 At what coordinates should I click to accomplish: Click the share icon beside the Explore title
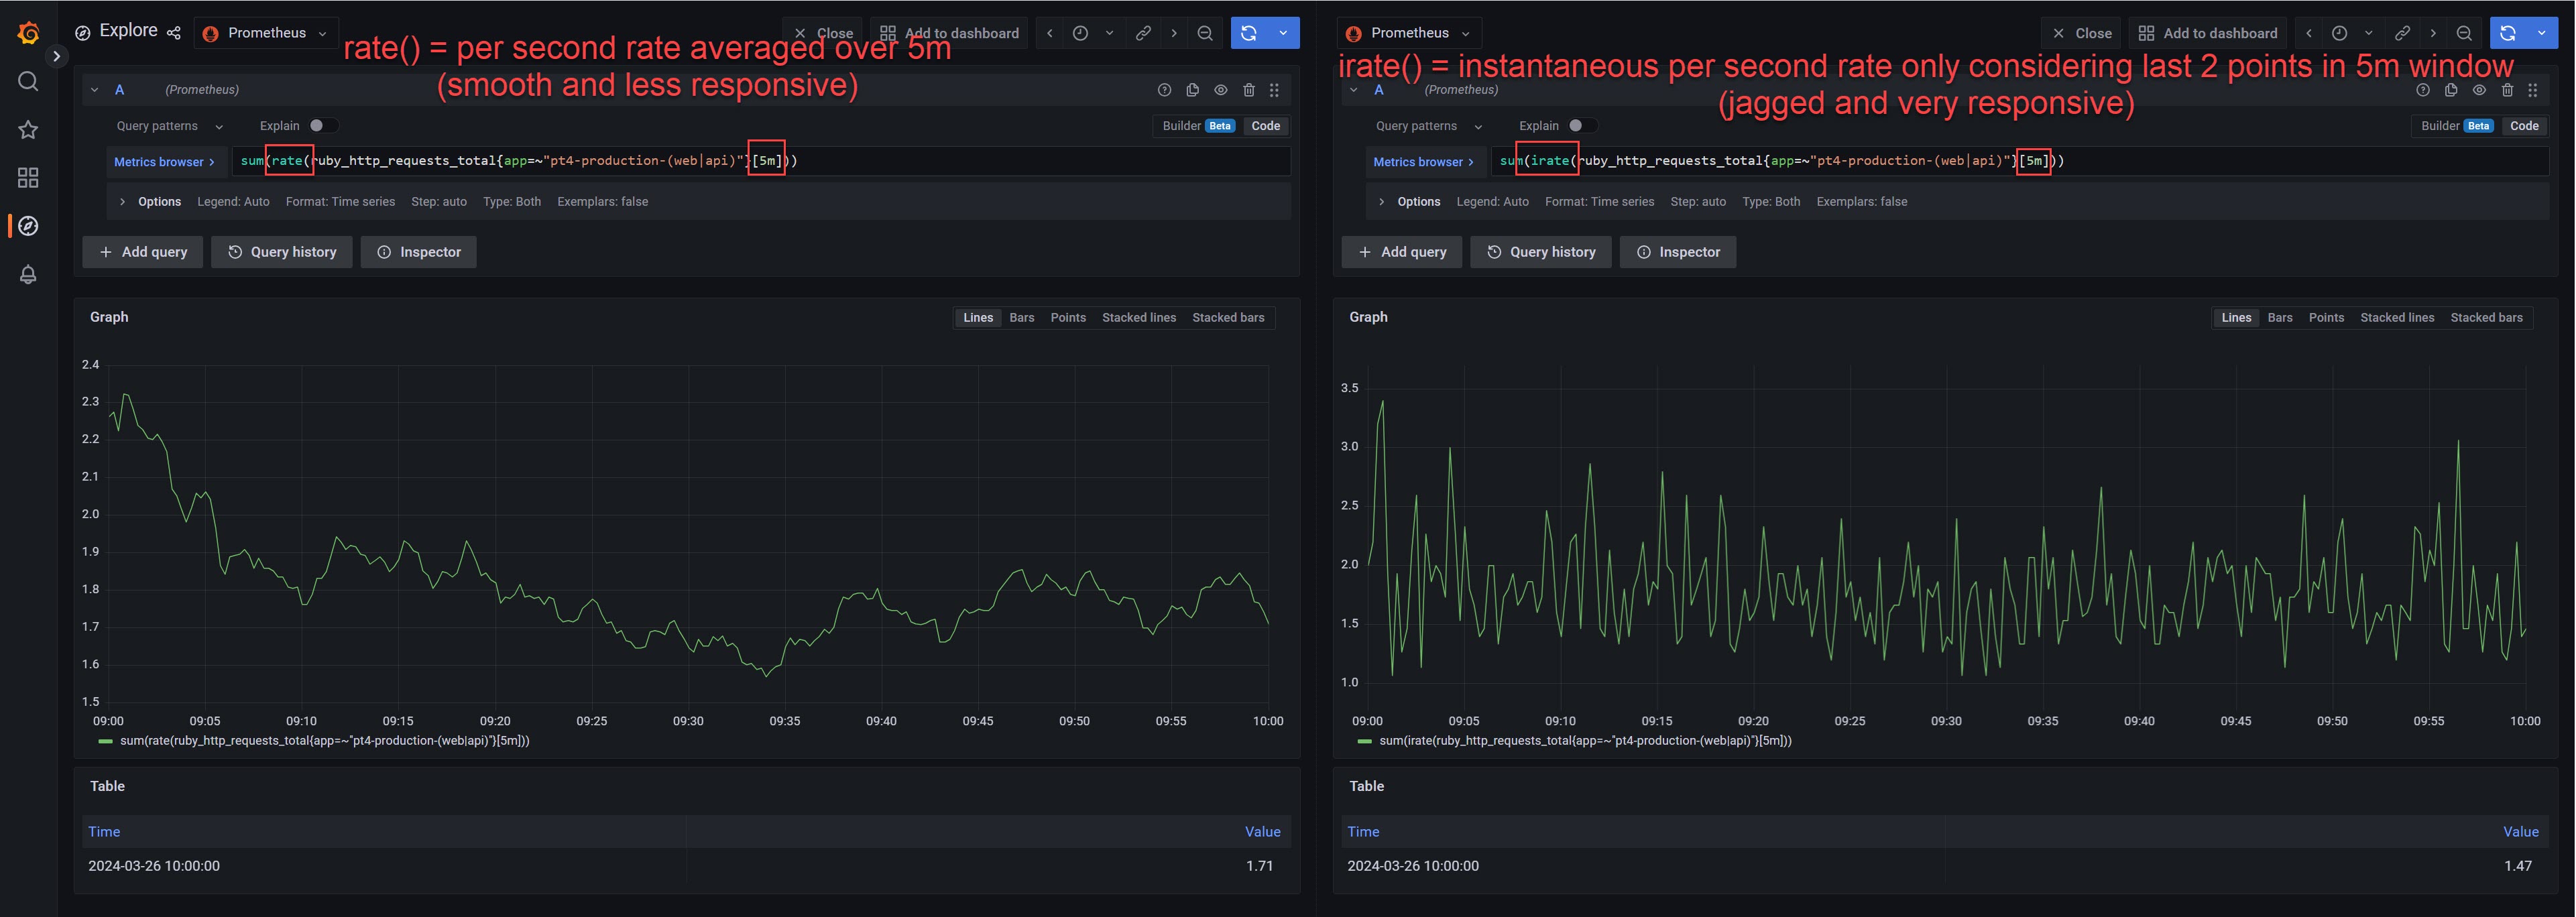point(174,33)
